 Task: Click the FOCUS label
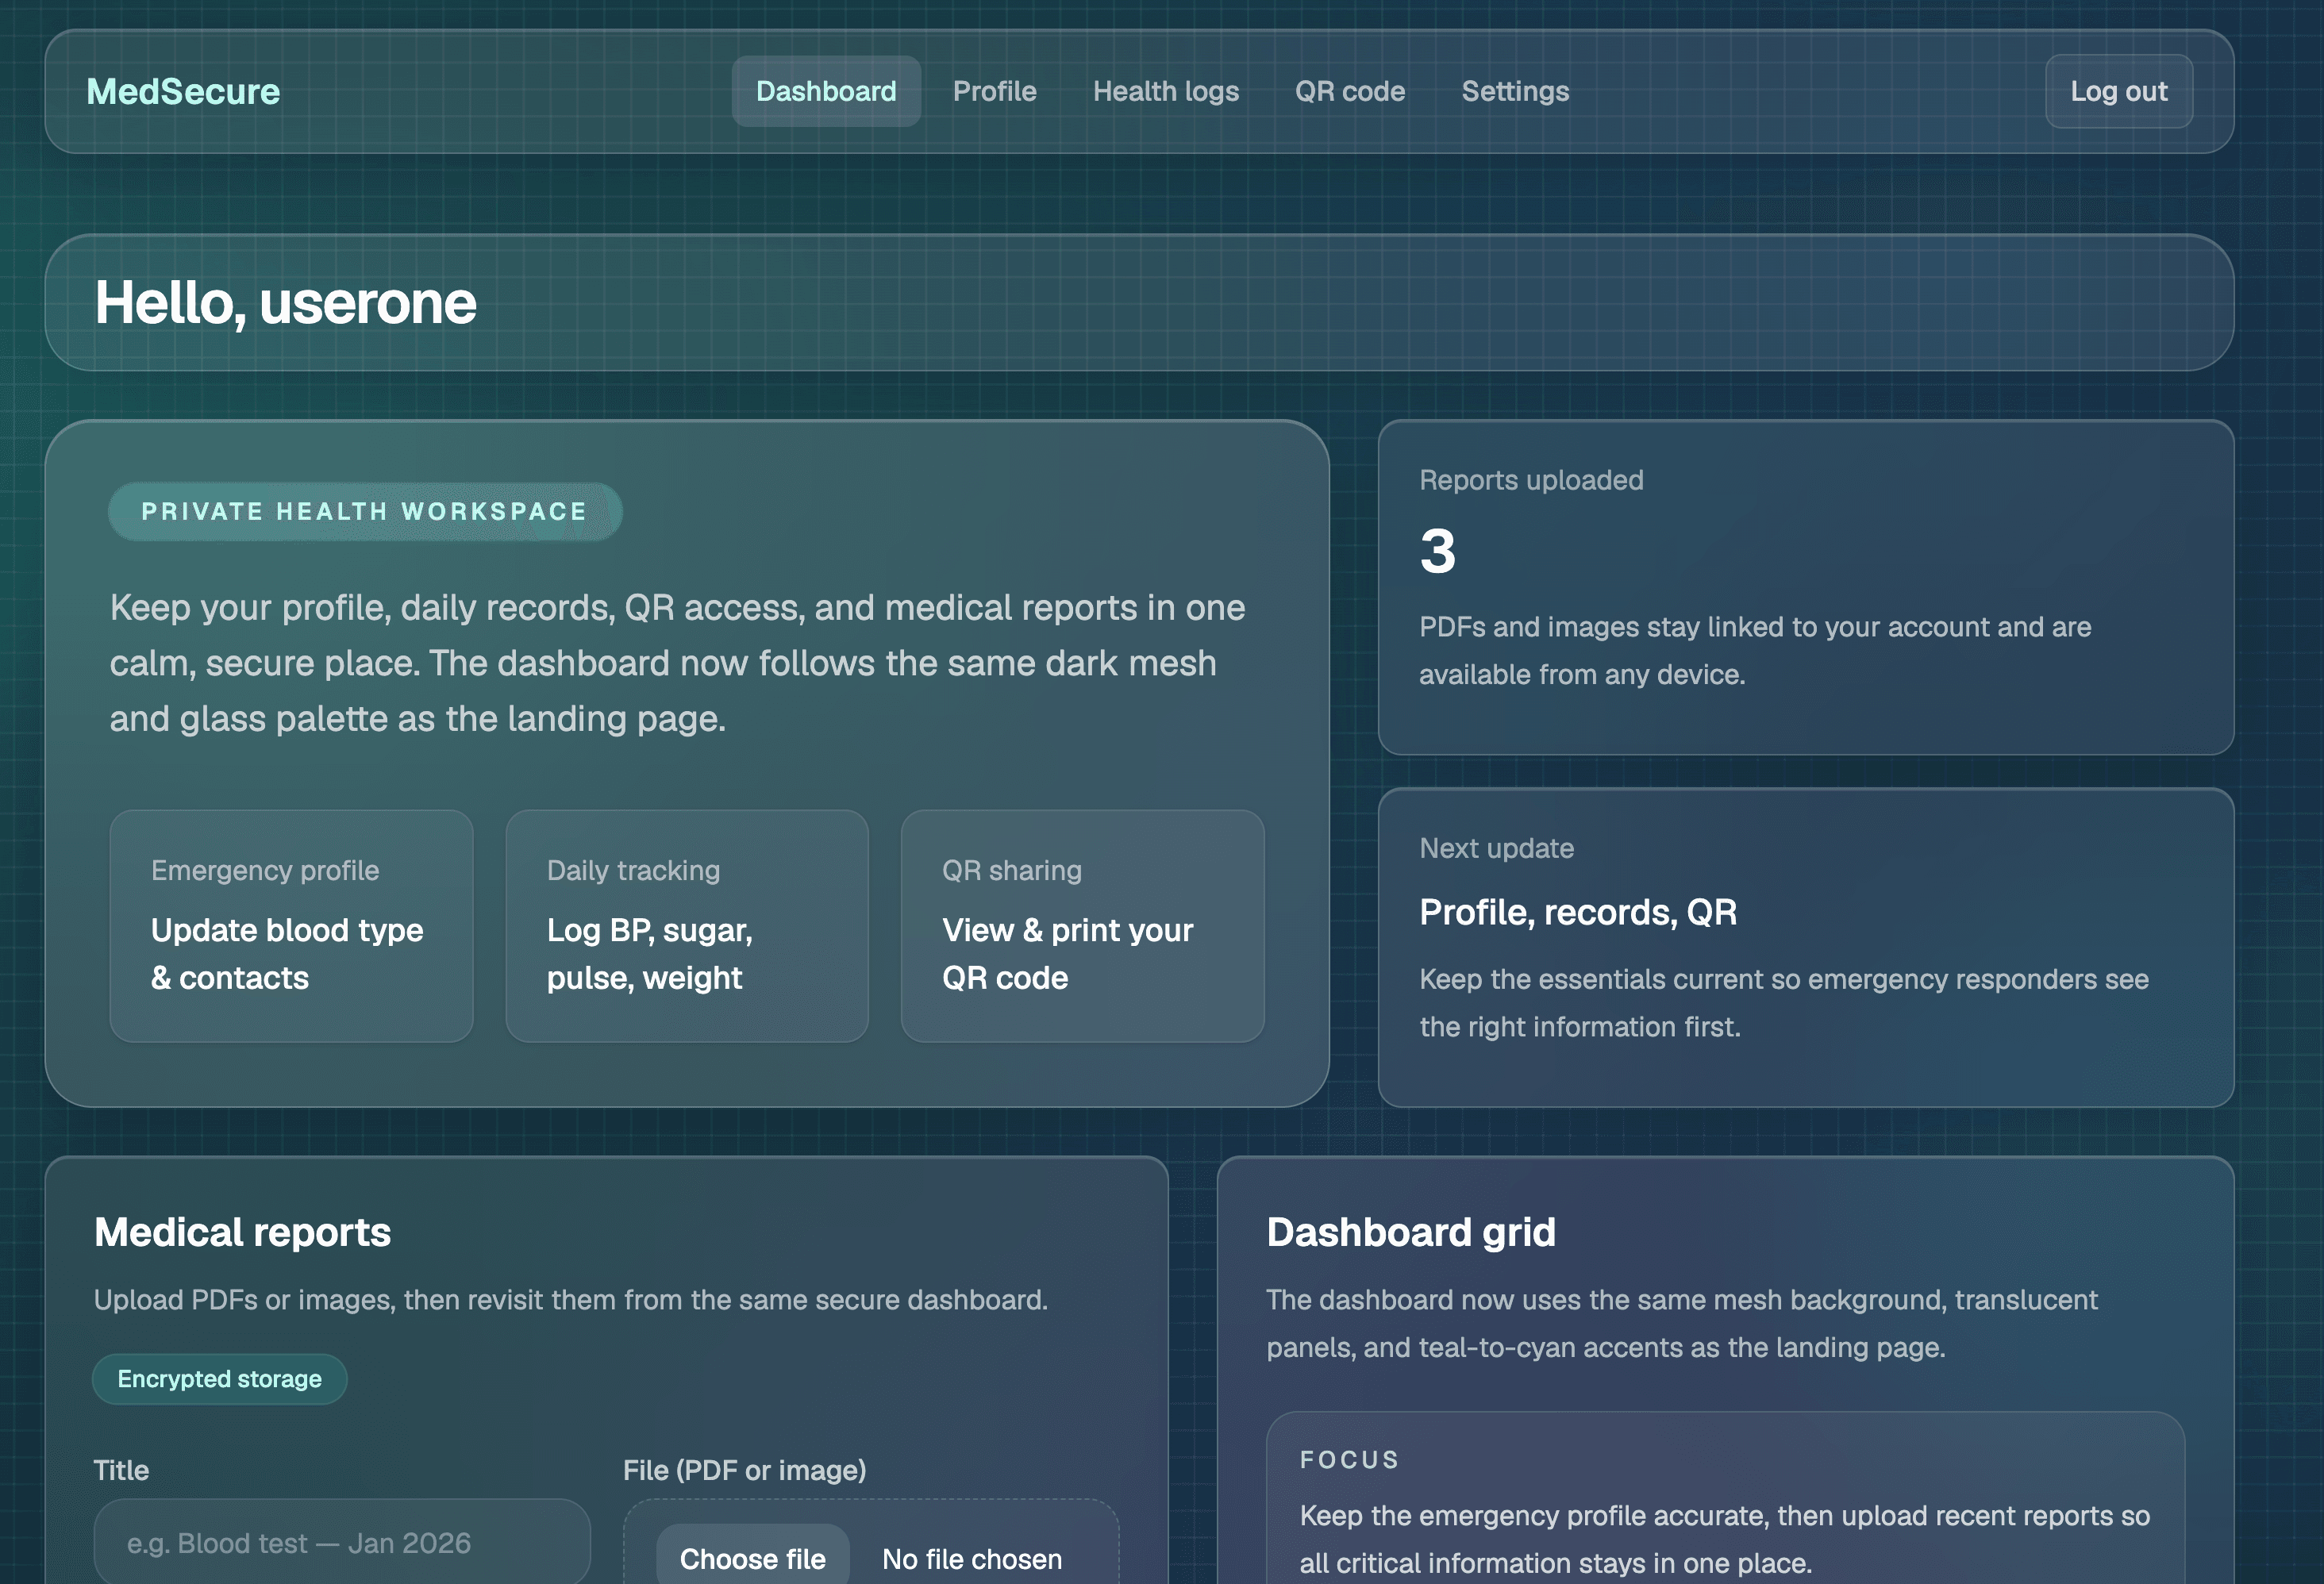point(1349,1460)
